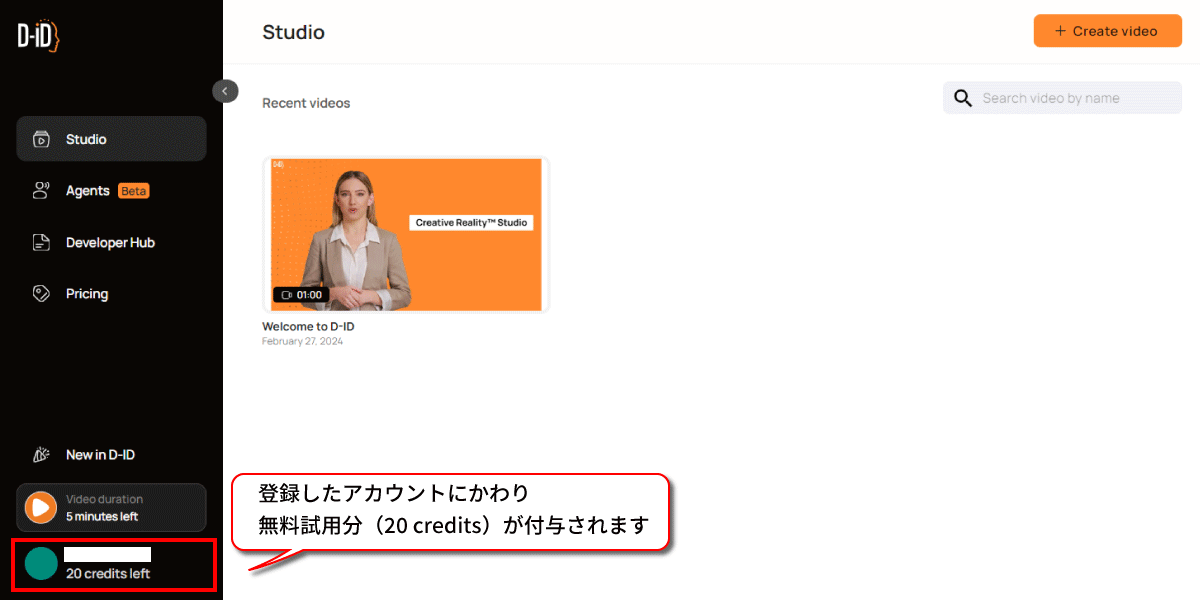This screenshot has width=1200, height=600.
Task: Click the 01:00 duration badge
Action: (x=300, y=295)
